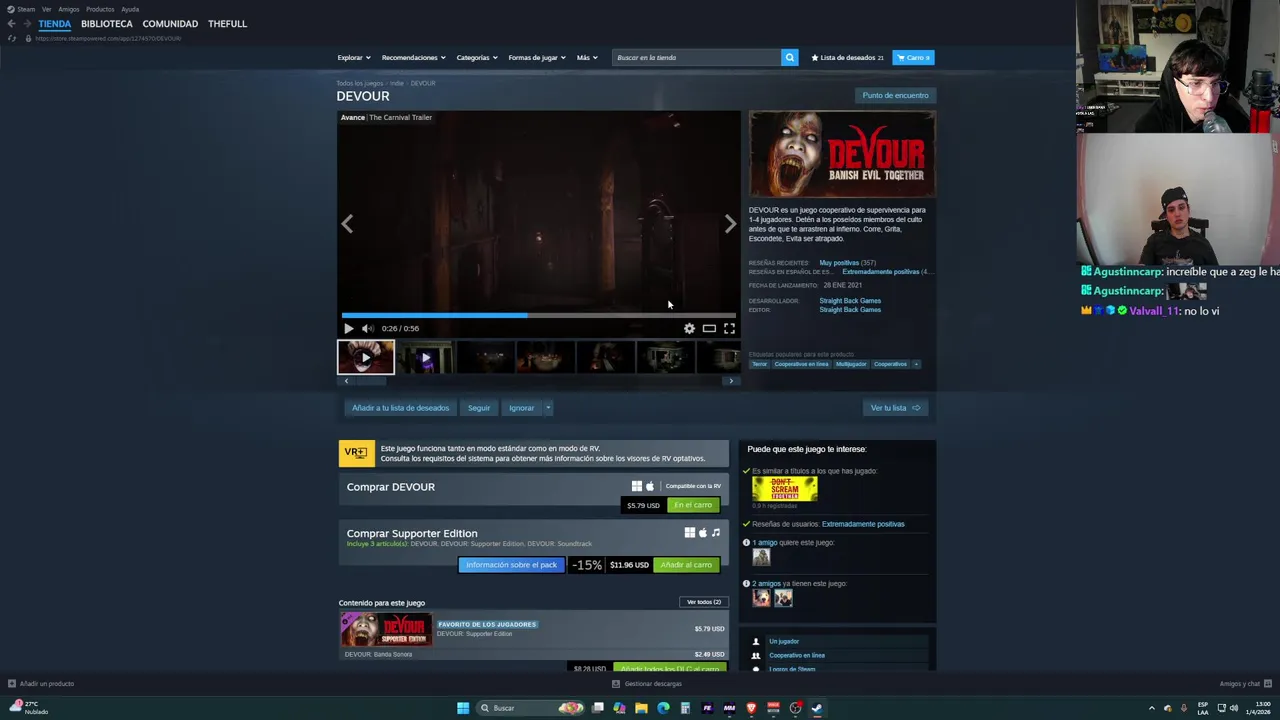Open the wishlist star link
Image resolution: width=1280 pixels, height=720 pixels.
847,57
